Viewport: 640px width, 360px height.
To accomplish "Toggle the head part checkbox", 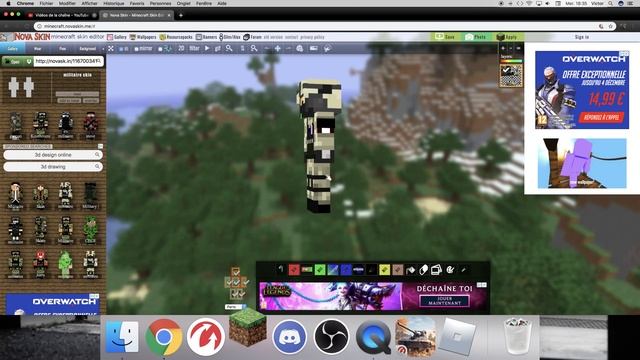I will tap(236, 272).
